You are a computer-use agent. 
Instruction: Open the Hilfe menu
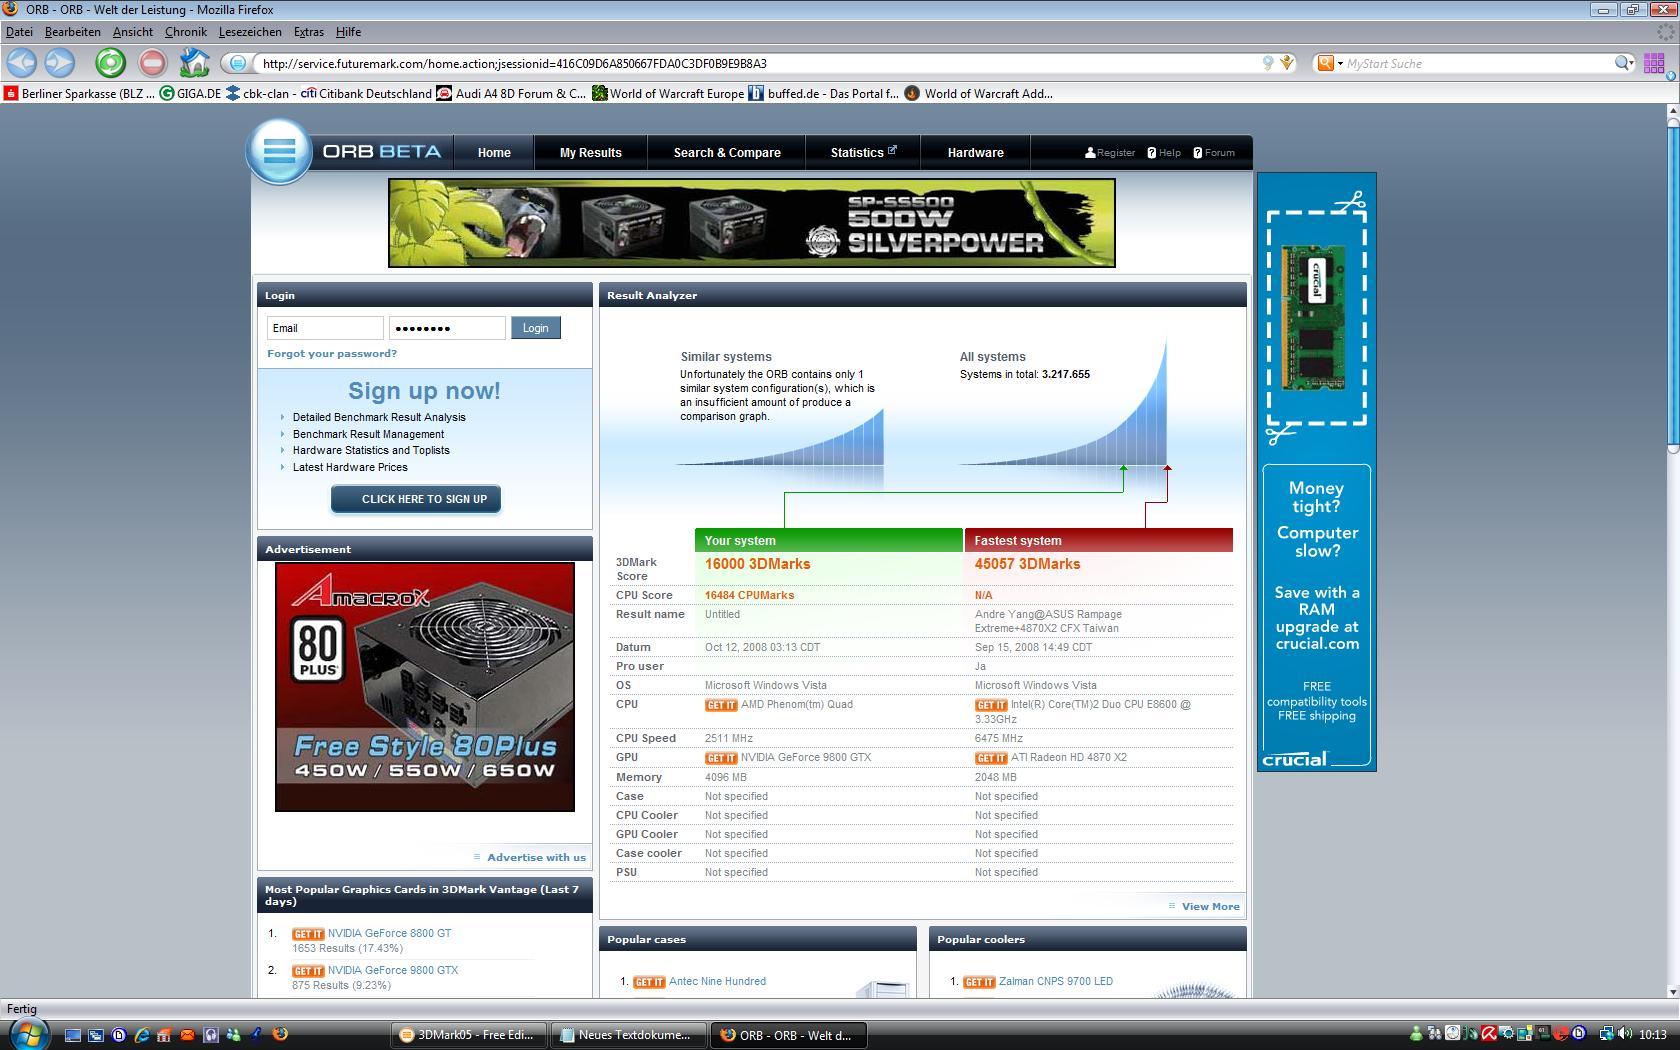point(349,32)
